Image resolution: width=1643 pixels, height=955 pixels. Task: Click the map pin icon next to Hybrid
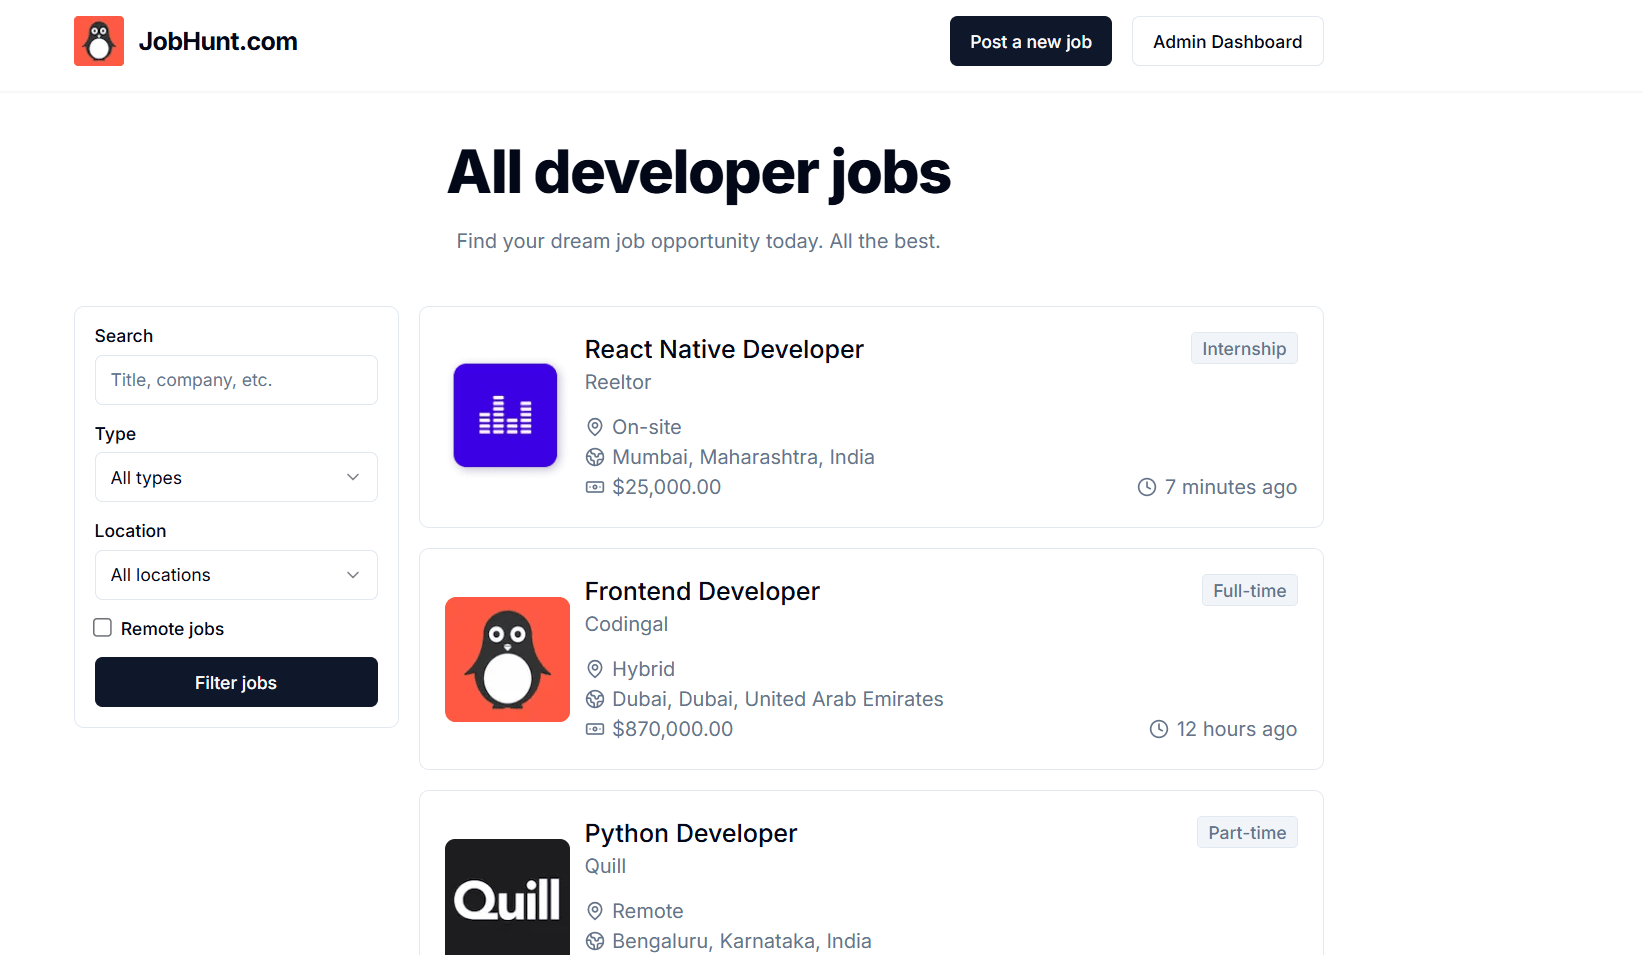(x=595, y=669)
